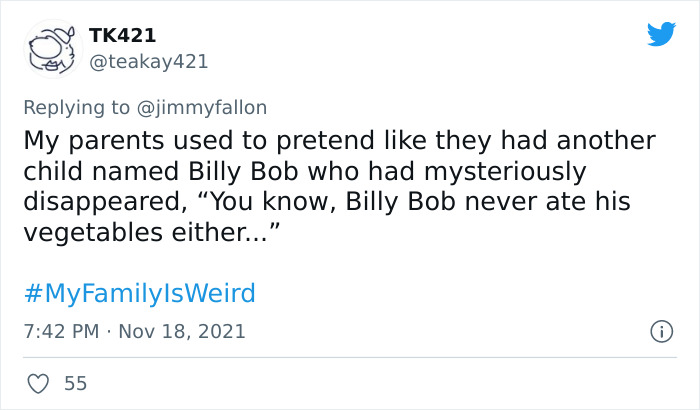Click the 7:42 PM timestamp

tap(63, 330)
